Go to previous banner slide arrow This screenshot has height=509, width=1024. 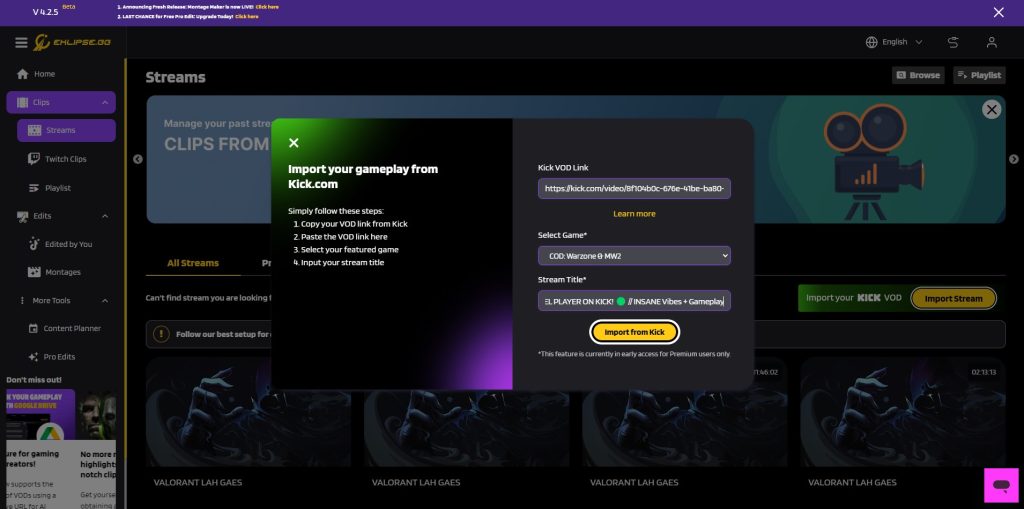pos(137,159)
